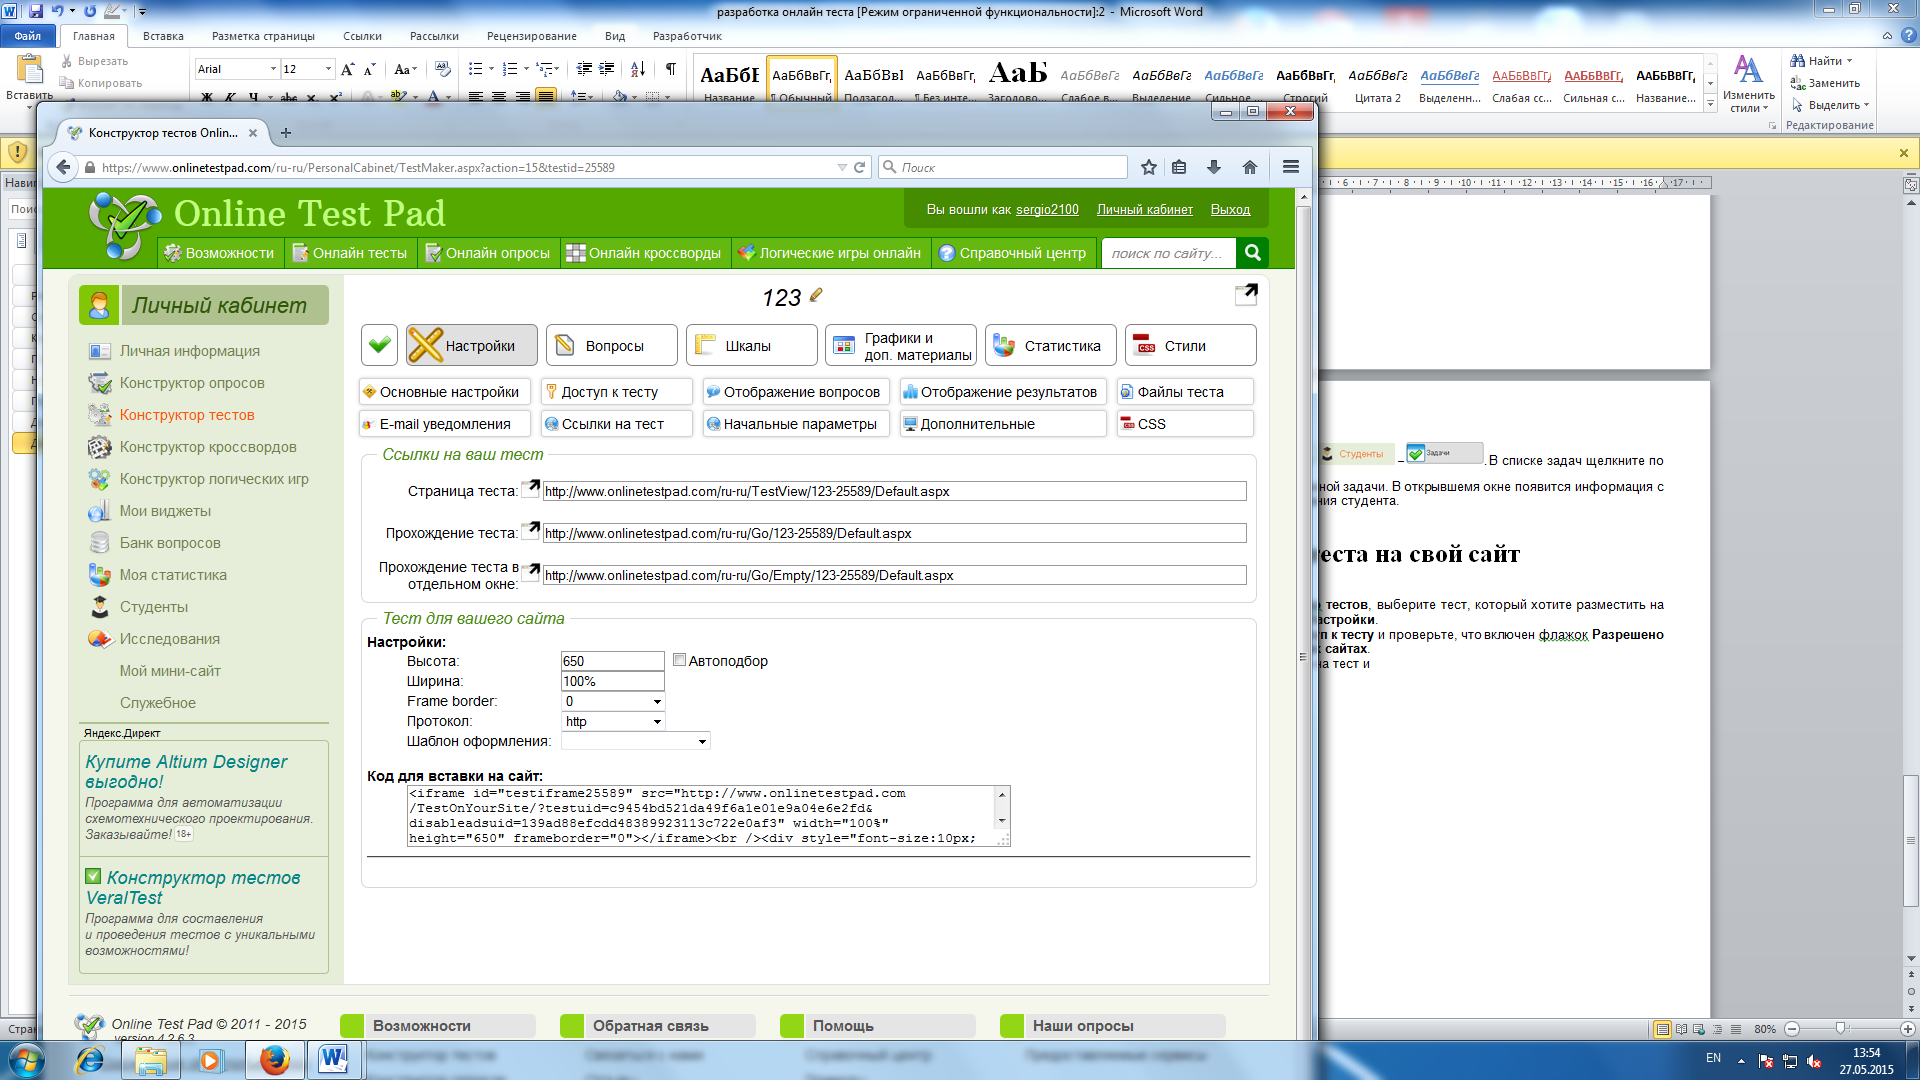Open Обратная связь footer button
The height and width of the screenshot is (1080, 1920).
click(657, 1026)
